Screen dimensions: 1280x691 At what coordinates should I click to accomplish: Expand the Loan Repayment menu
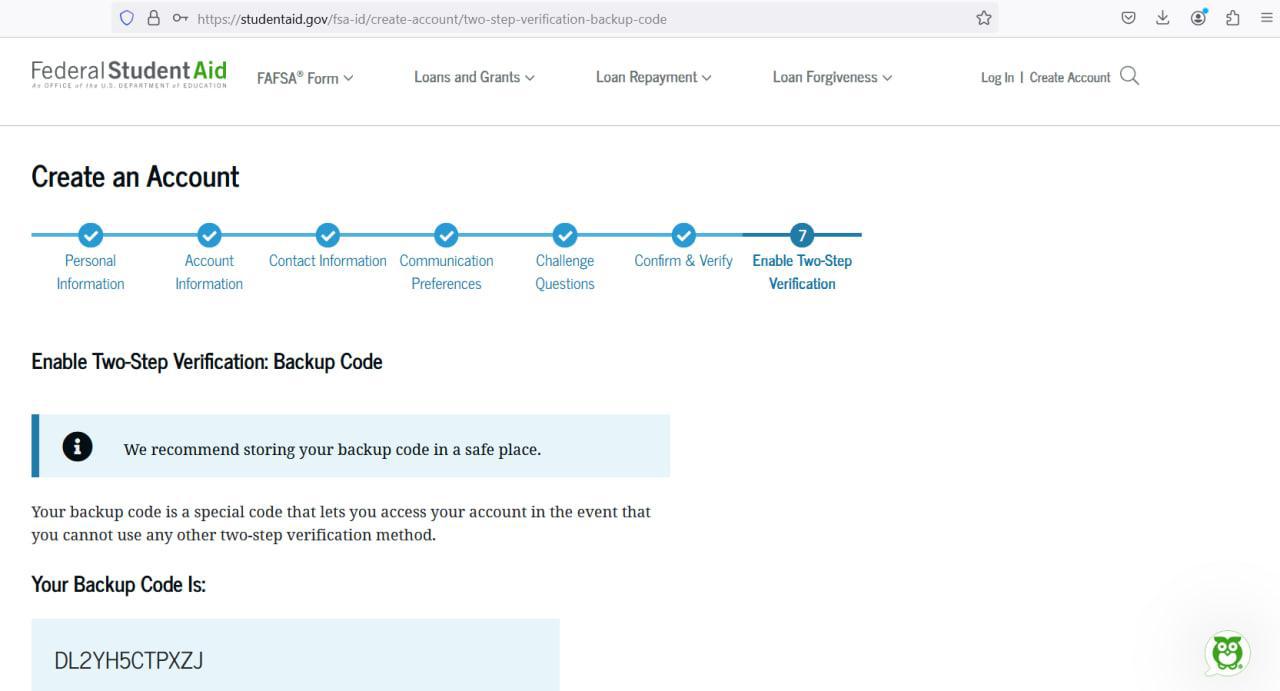[654, 77]
